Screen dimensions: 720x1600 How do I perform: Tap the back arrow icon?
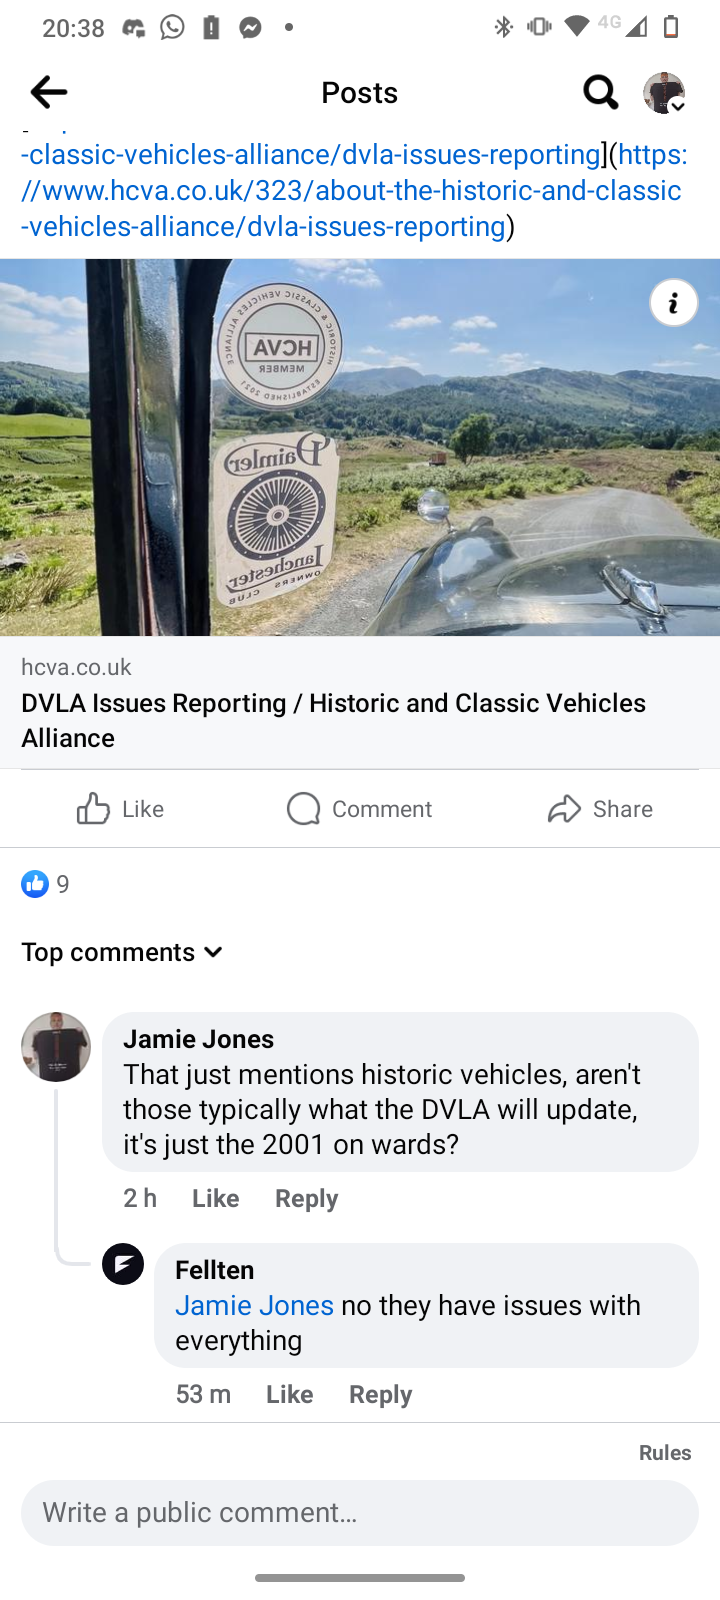click(x=48, y=92)
